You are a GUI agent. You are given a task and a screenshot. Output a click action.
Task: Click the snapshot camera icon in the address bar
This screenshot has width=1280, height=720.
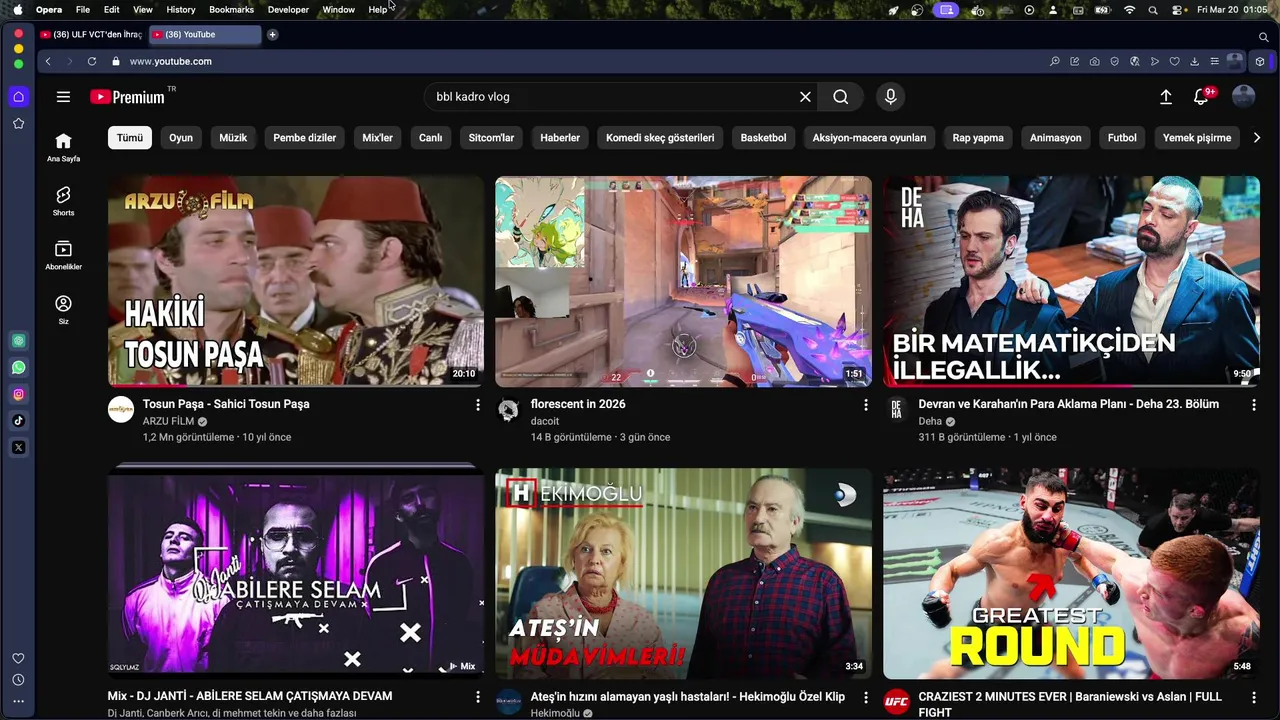(1095, 61)
